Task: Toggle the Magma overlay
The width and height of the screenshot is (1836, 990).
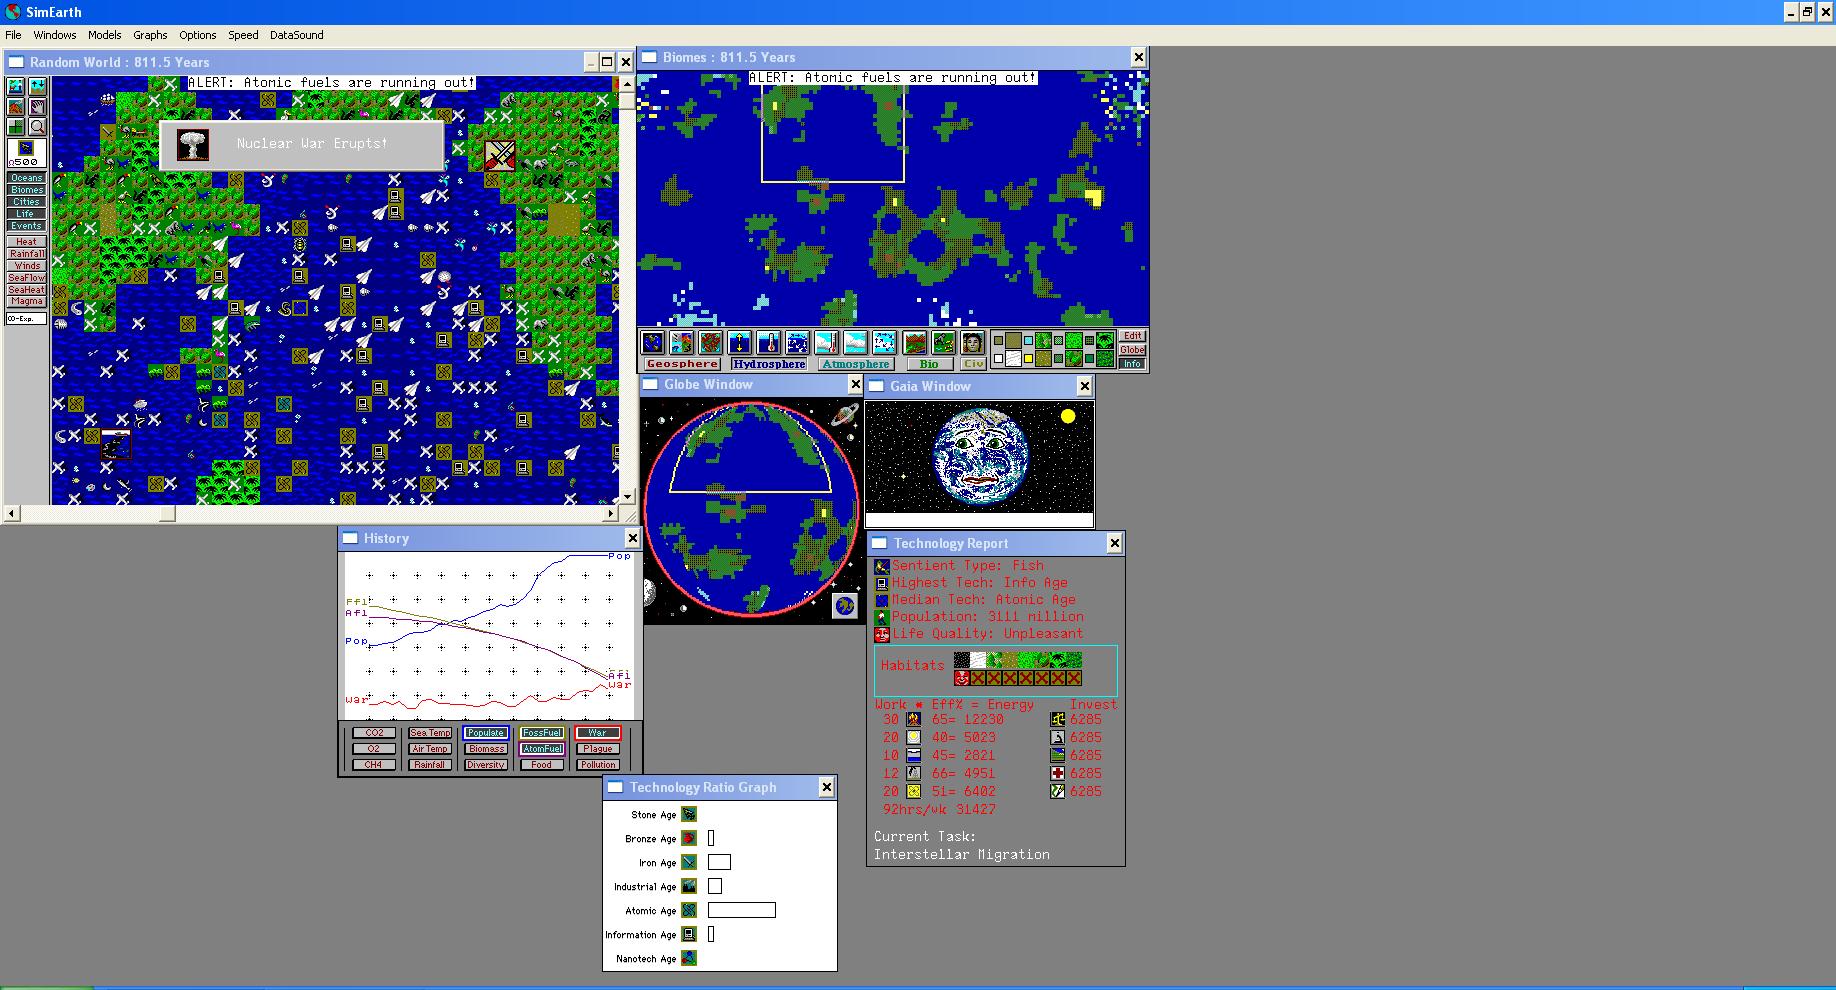Action: pyautogui.click(x=27, y=302)
